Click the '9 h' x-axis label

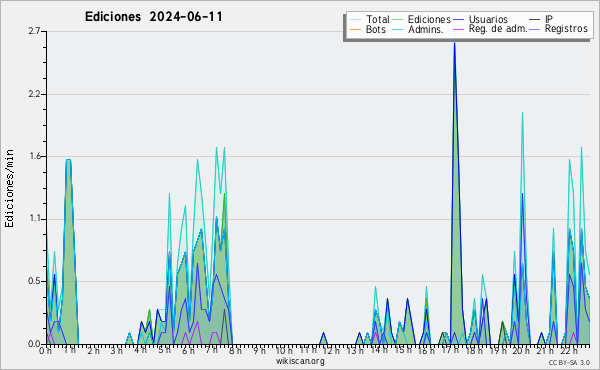click(259, 351)
